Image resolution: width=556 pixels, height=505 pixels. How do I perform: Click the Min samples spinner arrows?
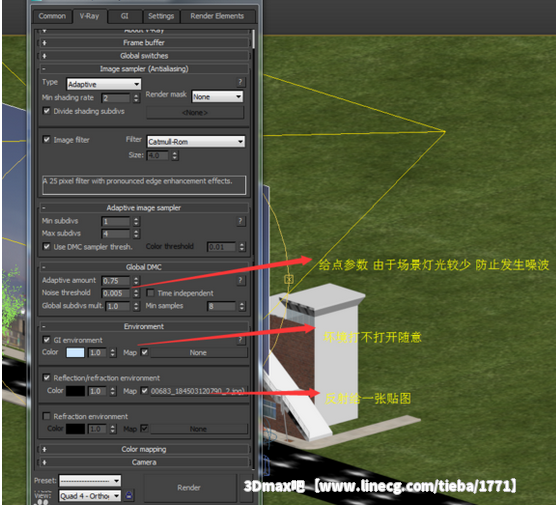242,306
